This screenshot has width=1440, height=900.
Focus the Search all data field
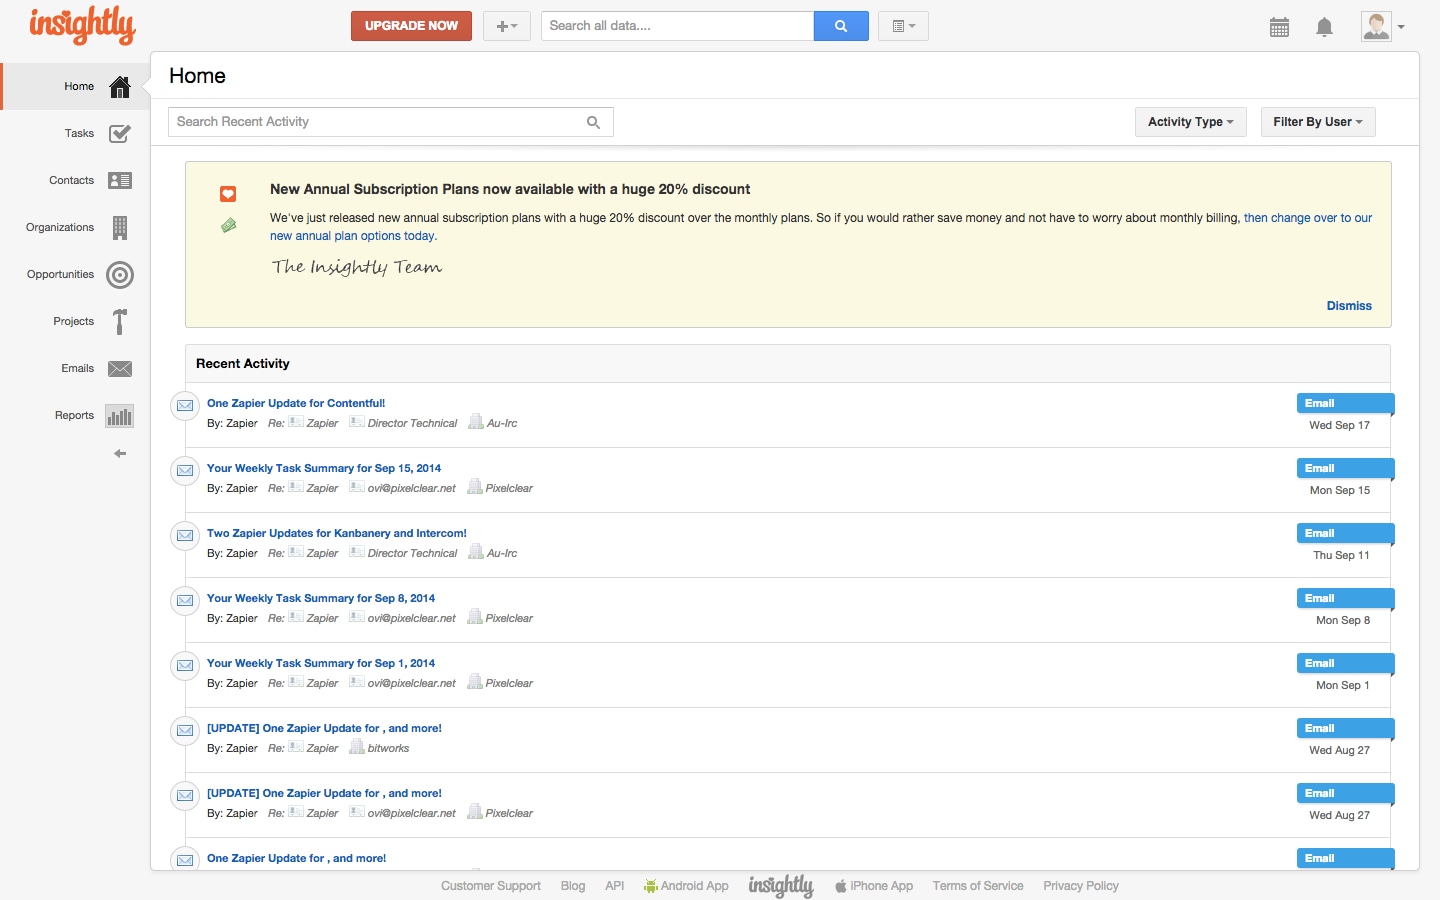point(677,26)
